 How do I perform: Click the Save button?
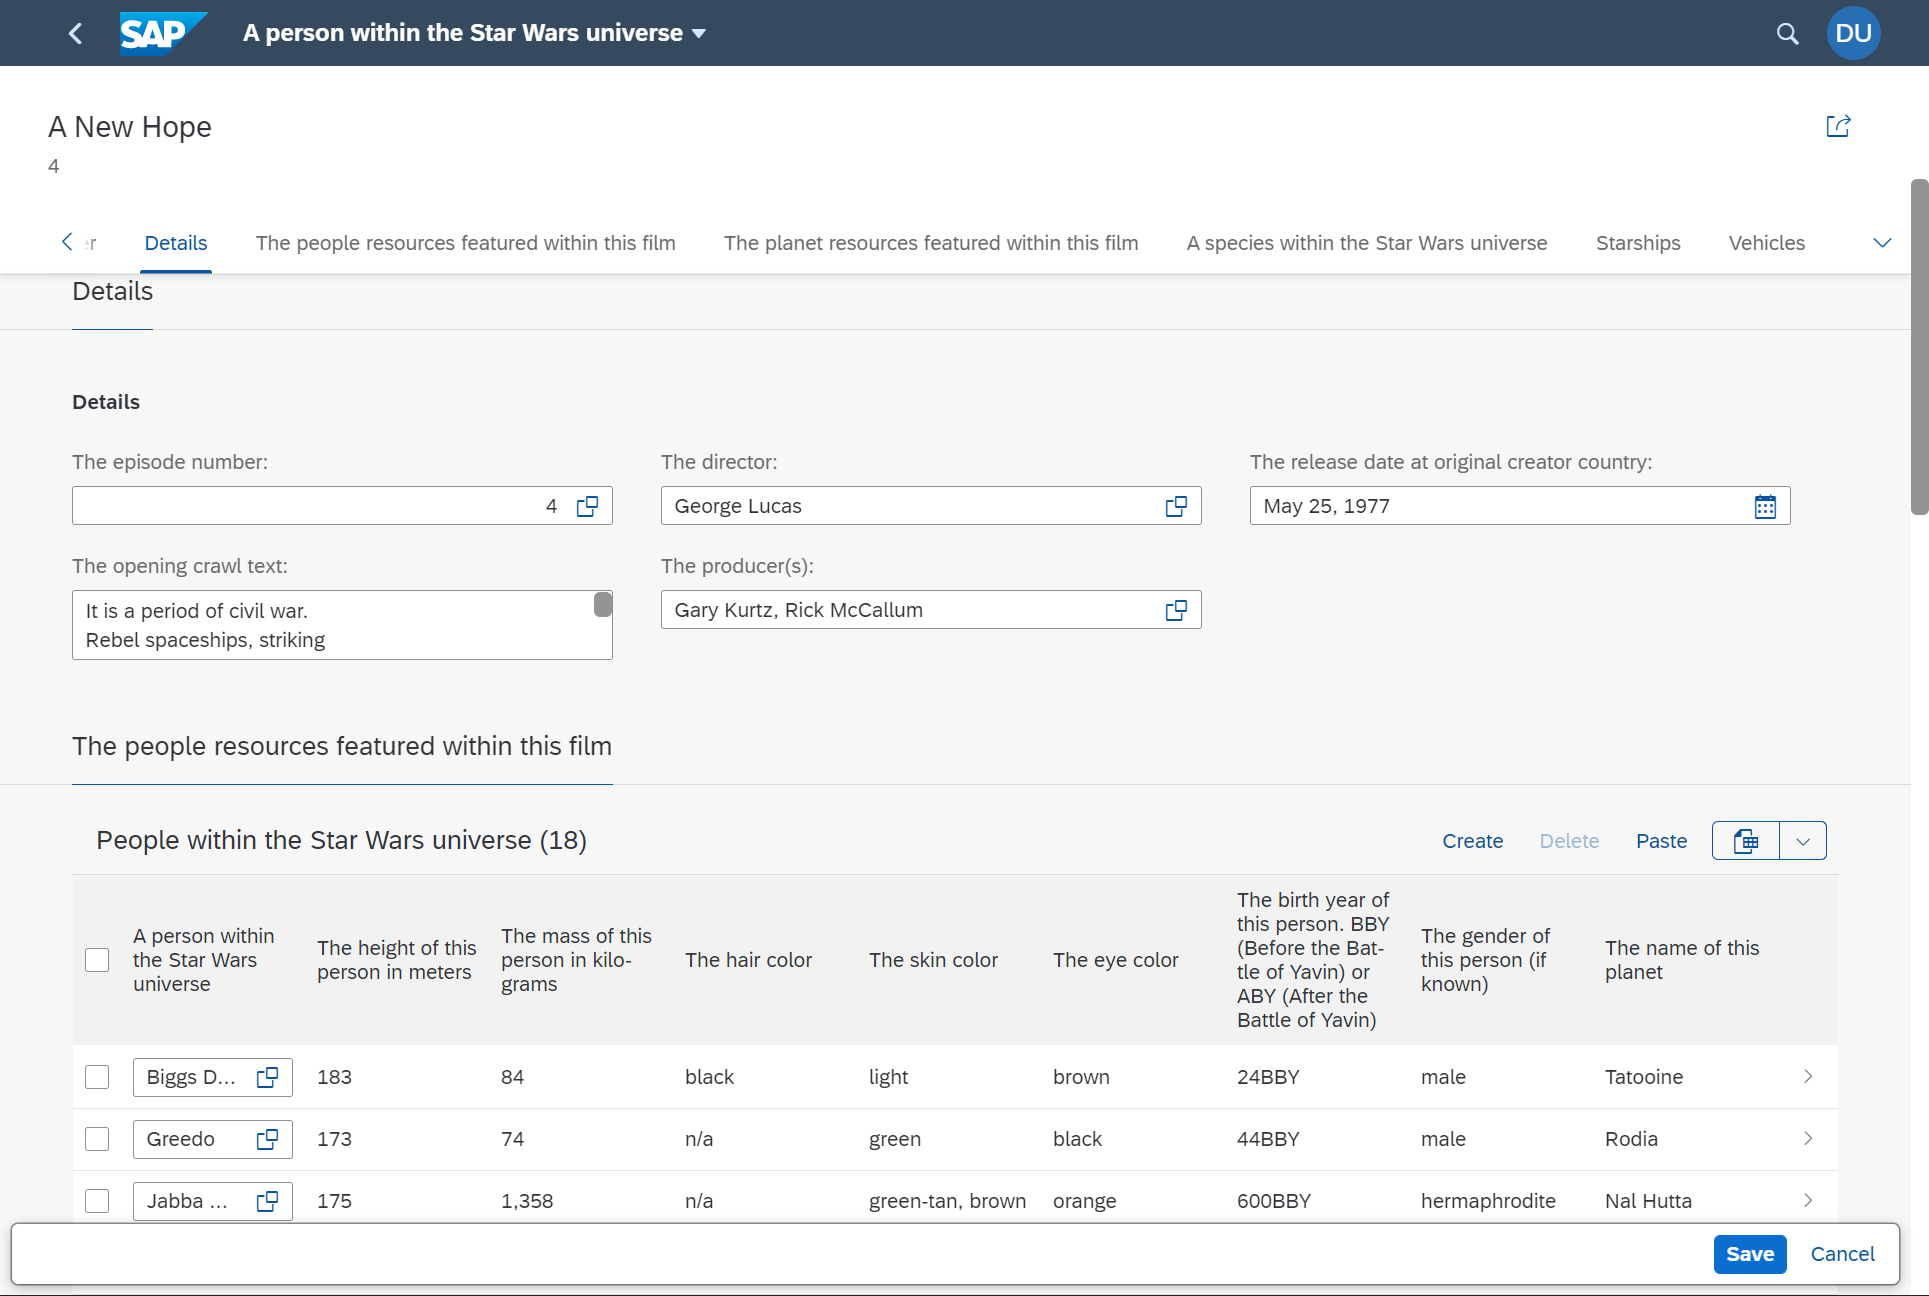[x=1749, y=1254]
